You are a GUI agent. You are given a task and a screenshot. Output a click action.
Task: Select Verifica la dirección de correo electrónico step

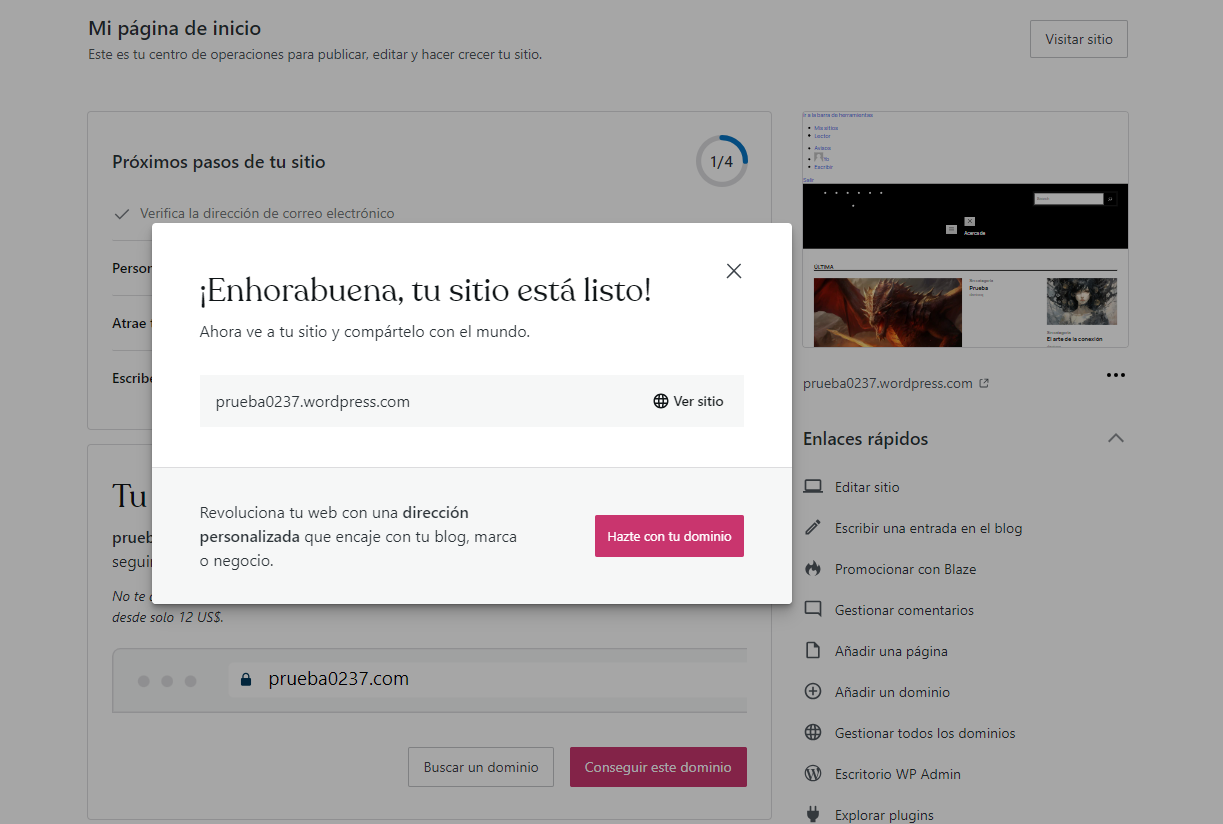267,213
